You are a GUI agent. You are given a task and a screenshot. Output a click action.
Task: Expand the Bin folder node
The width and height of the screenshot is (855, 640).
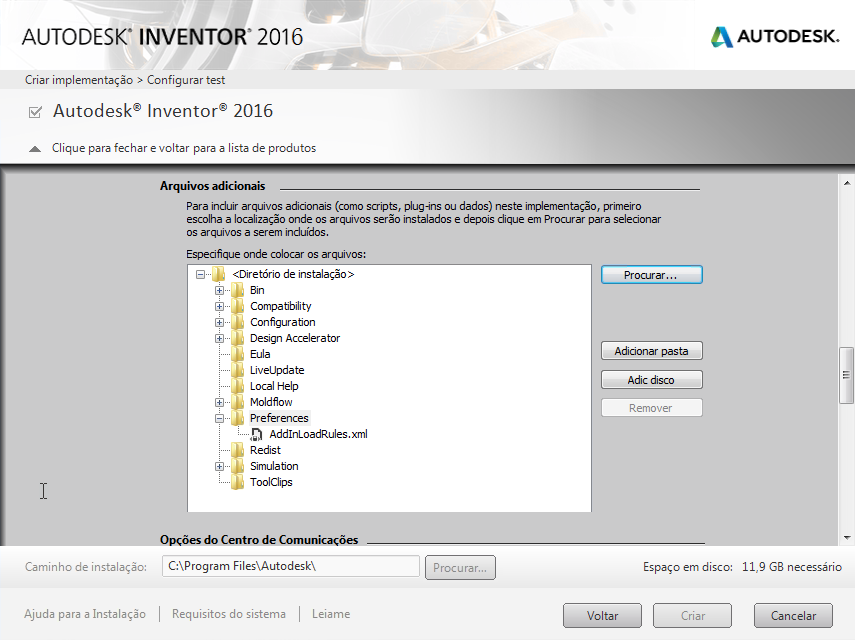pos(219,290)
